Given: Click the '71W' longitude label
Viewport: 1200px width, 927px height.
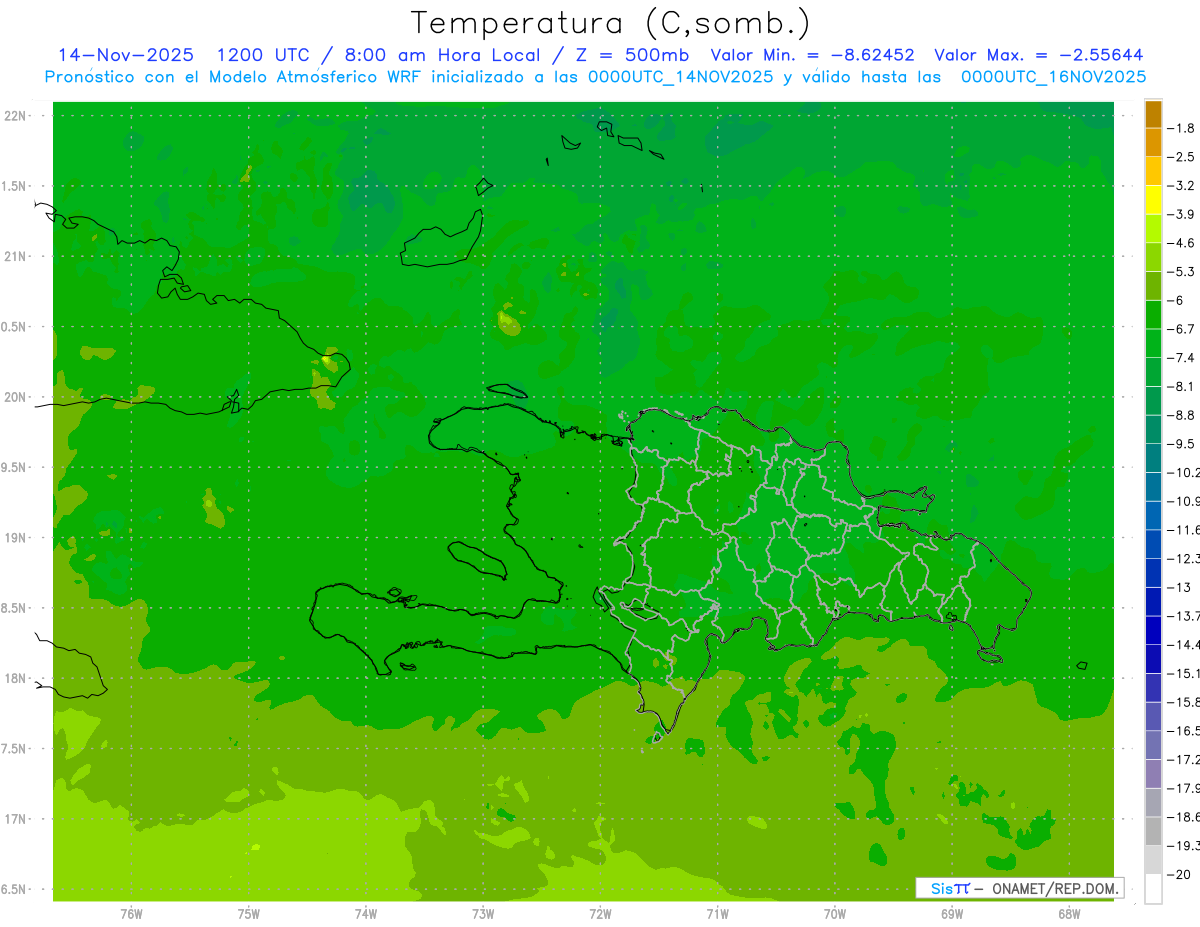Looking at the screenshot, I should (x=717, y=913).
